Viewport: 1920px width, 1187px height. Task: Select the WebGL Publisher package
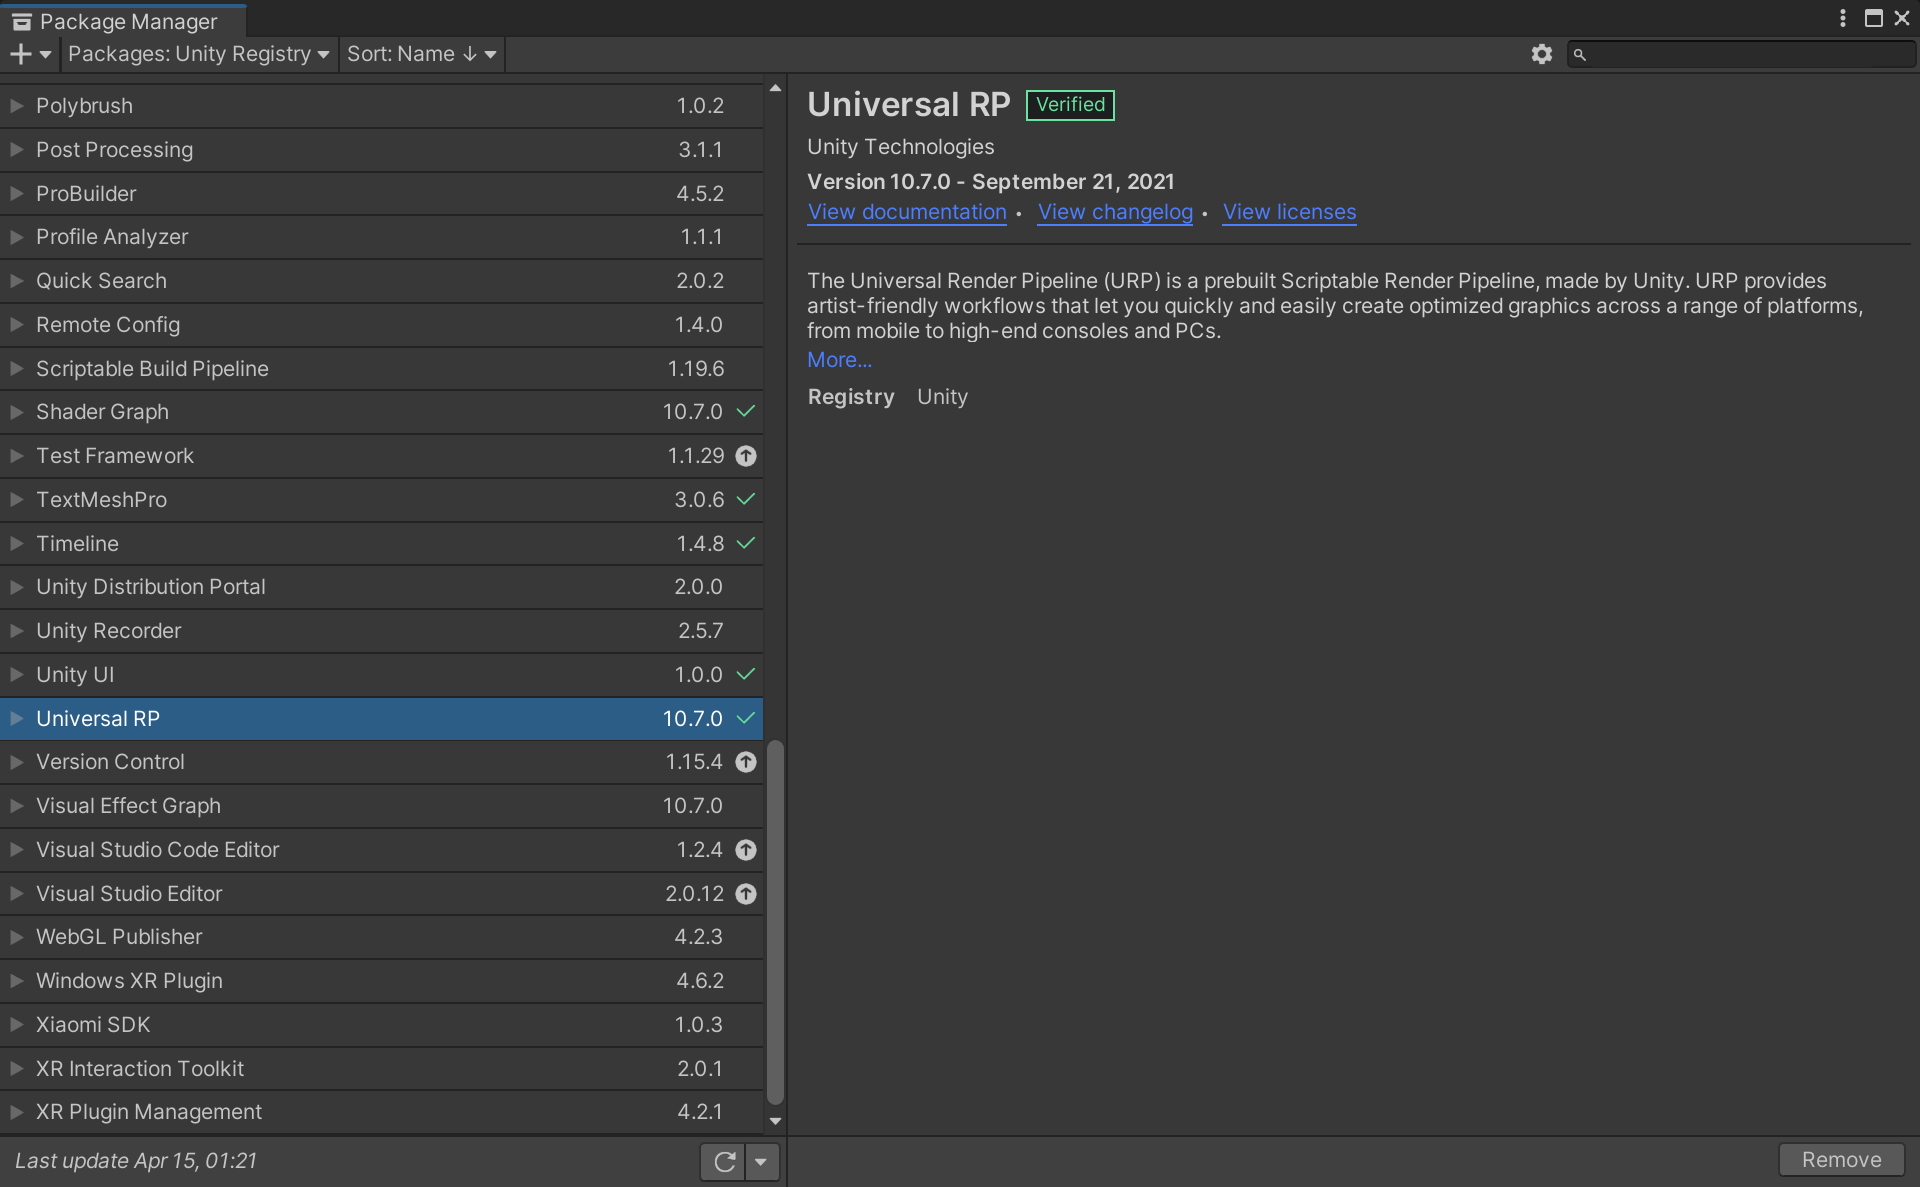(381, 937)
